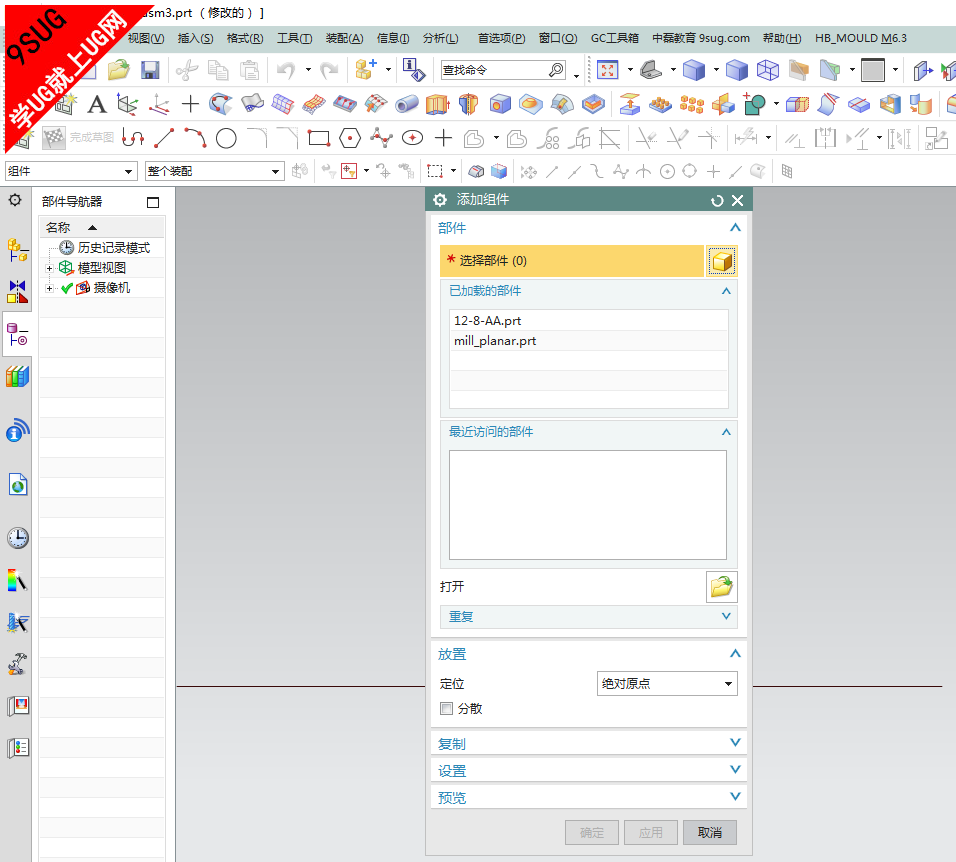
Task: Expand the 重复 section
Action: 588,617
